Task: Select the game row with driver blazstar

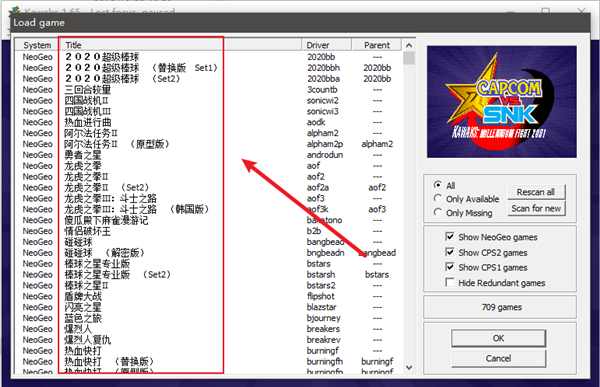Action: 209,307
